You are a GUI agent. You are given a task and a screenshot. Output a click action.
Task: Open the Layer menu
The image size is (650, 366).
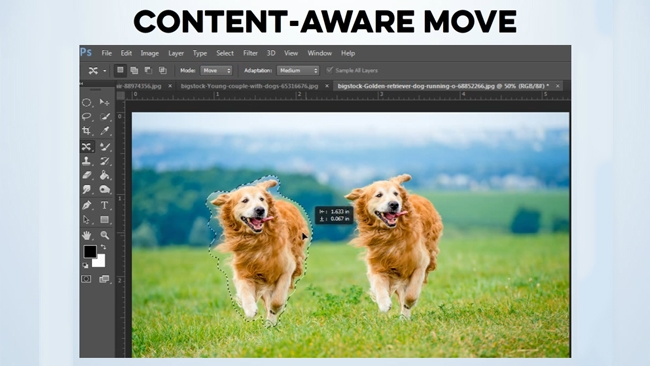tap(176, 53)
